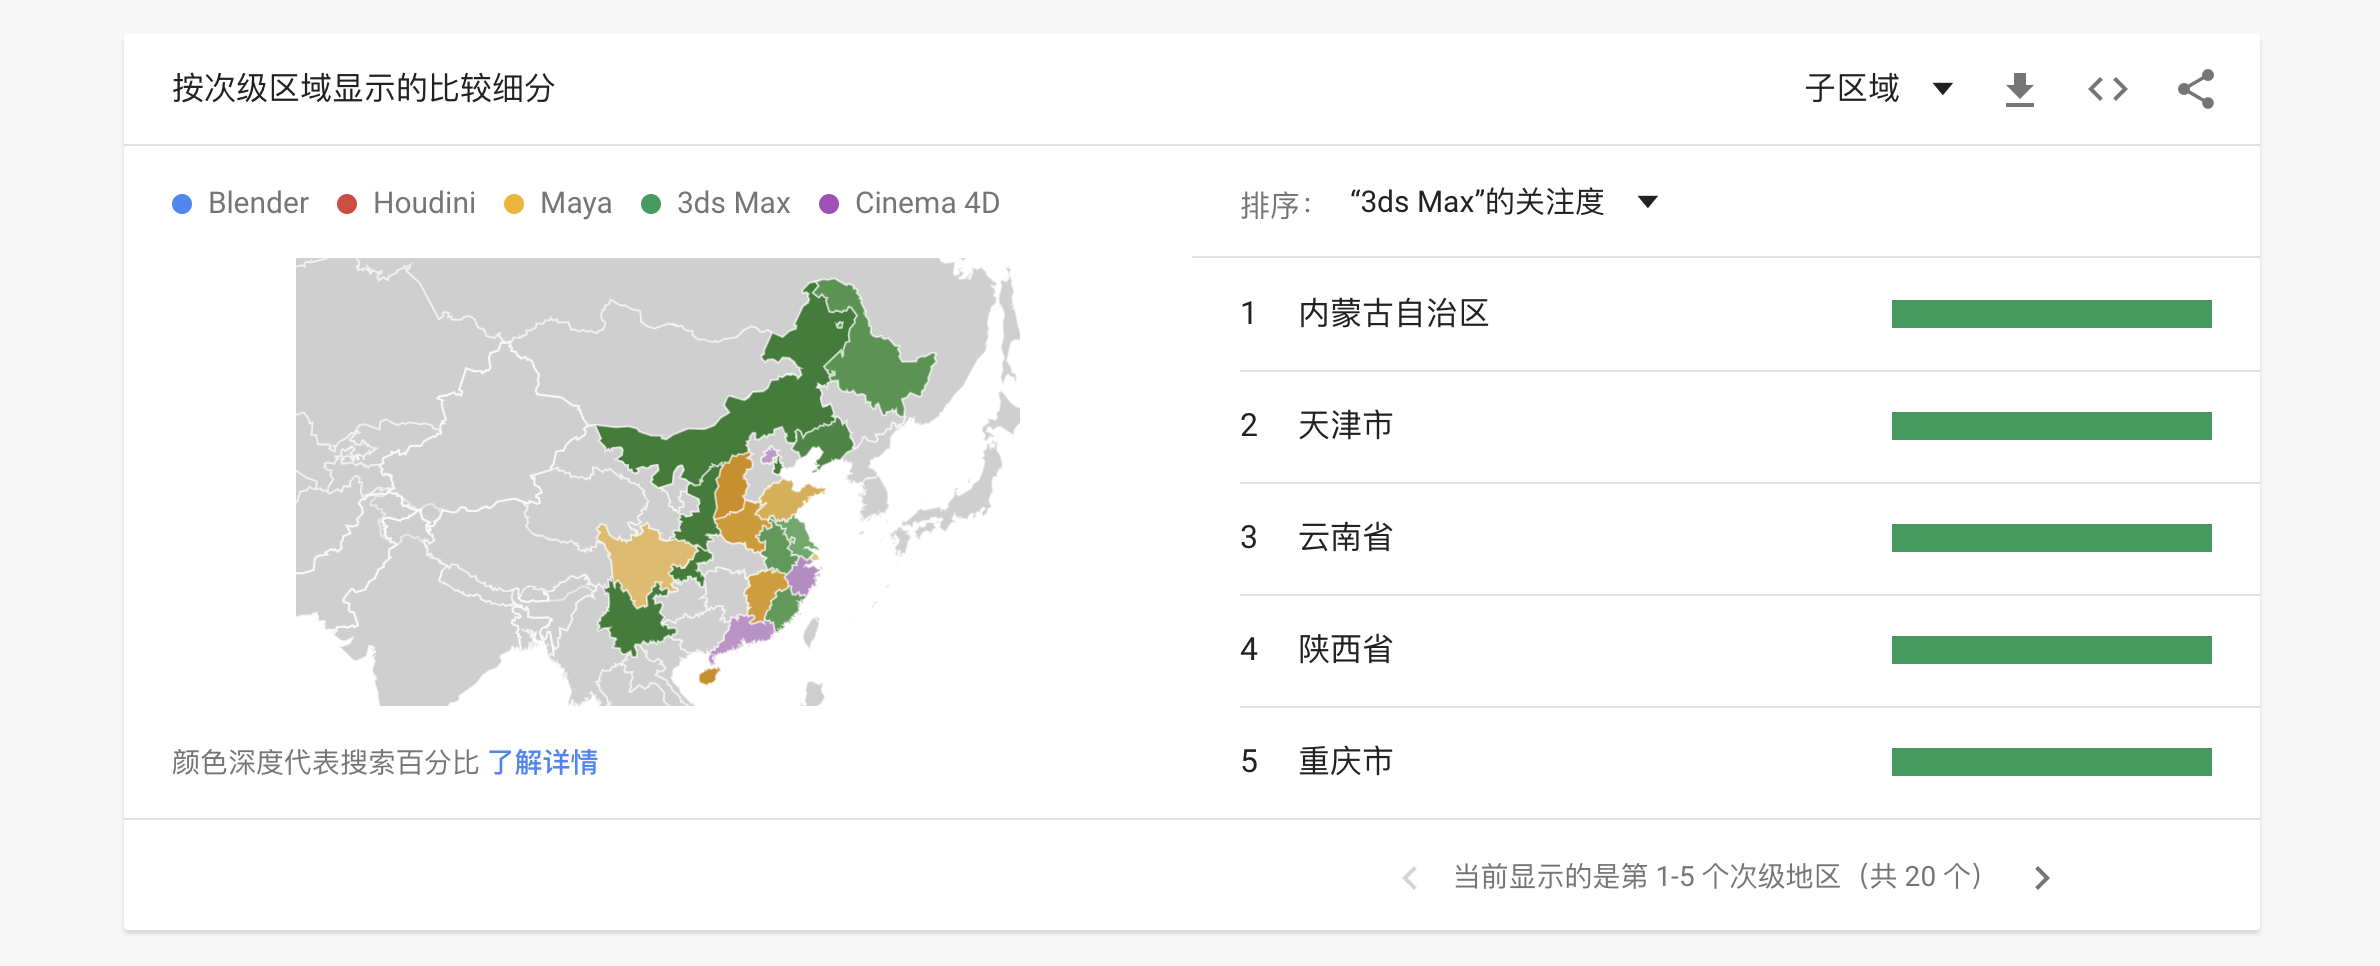
Task: Select the Houdini legend dot
Action: 347,204
